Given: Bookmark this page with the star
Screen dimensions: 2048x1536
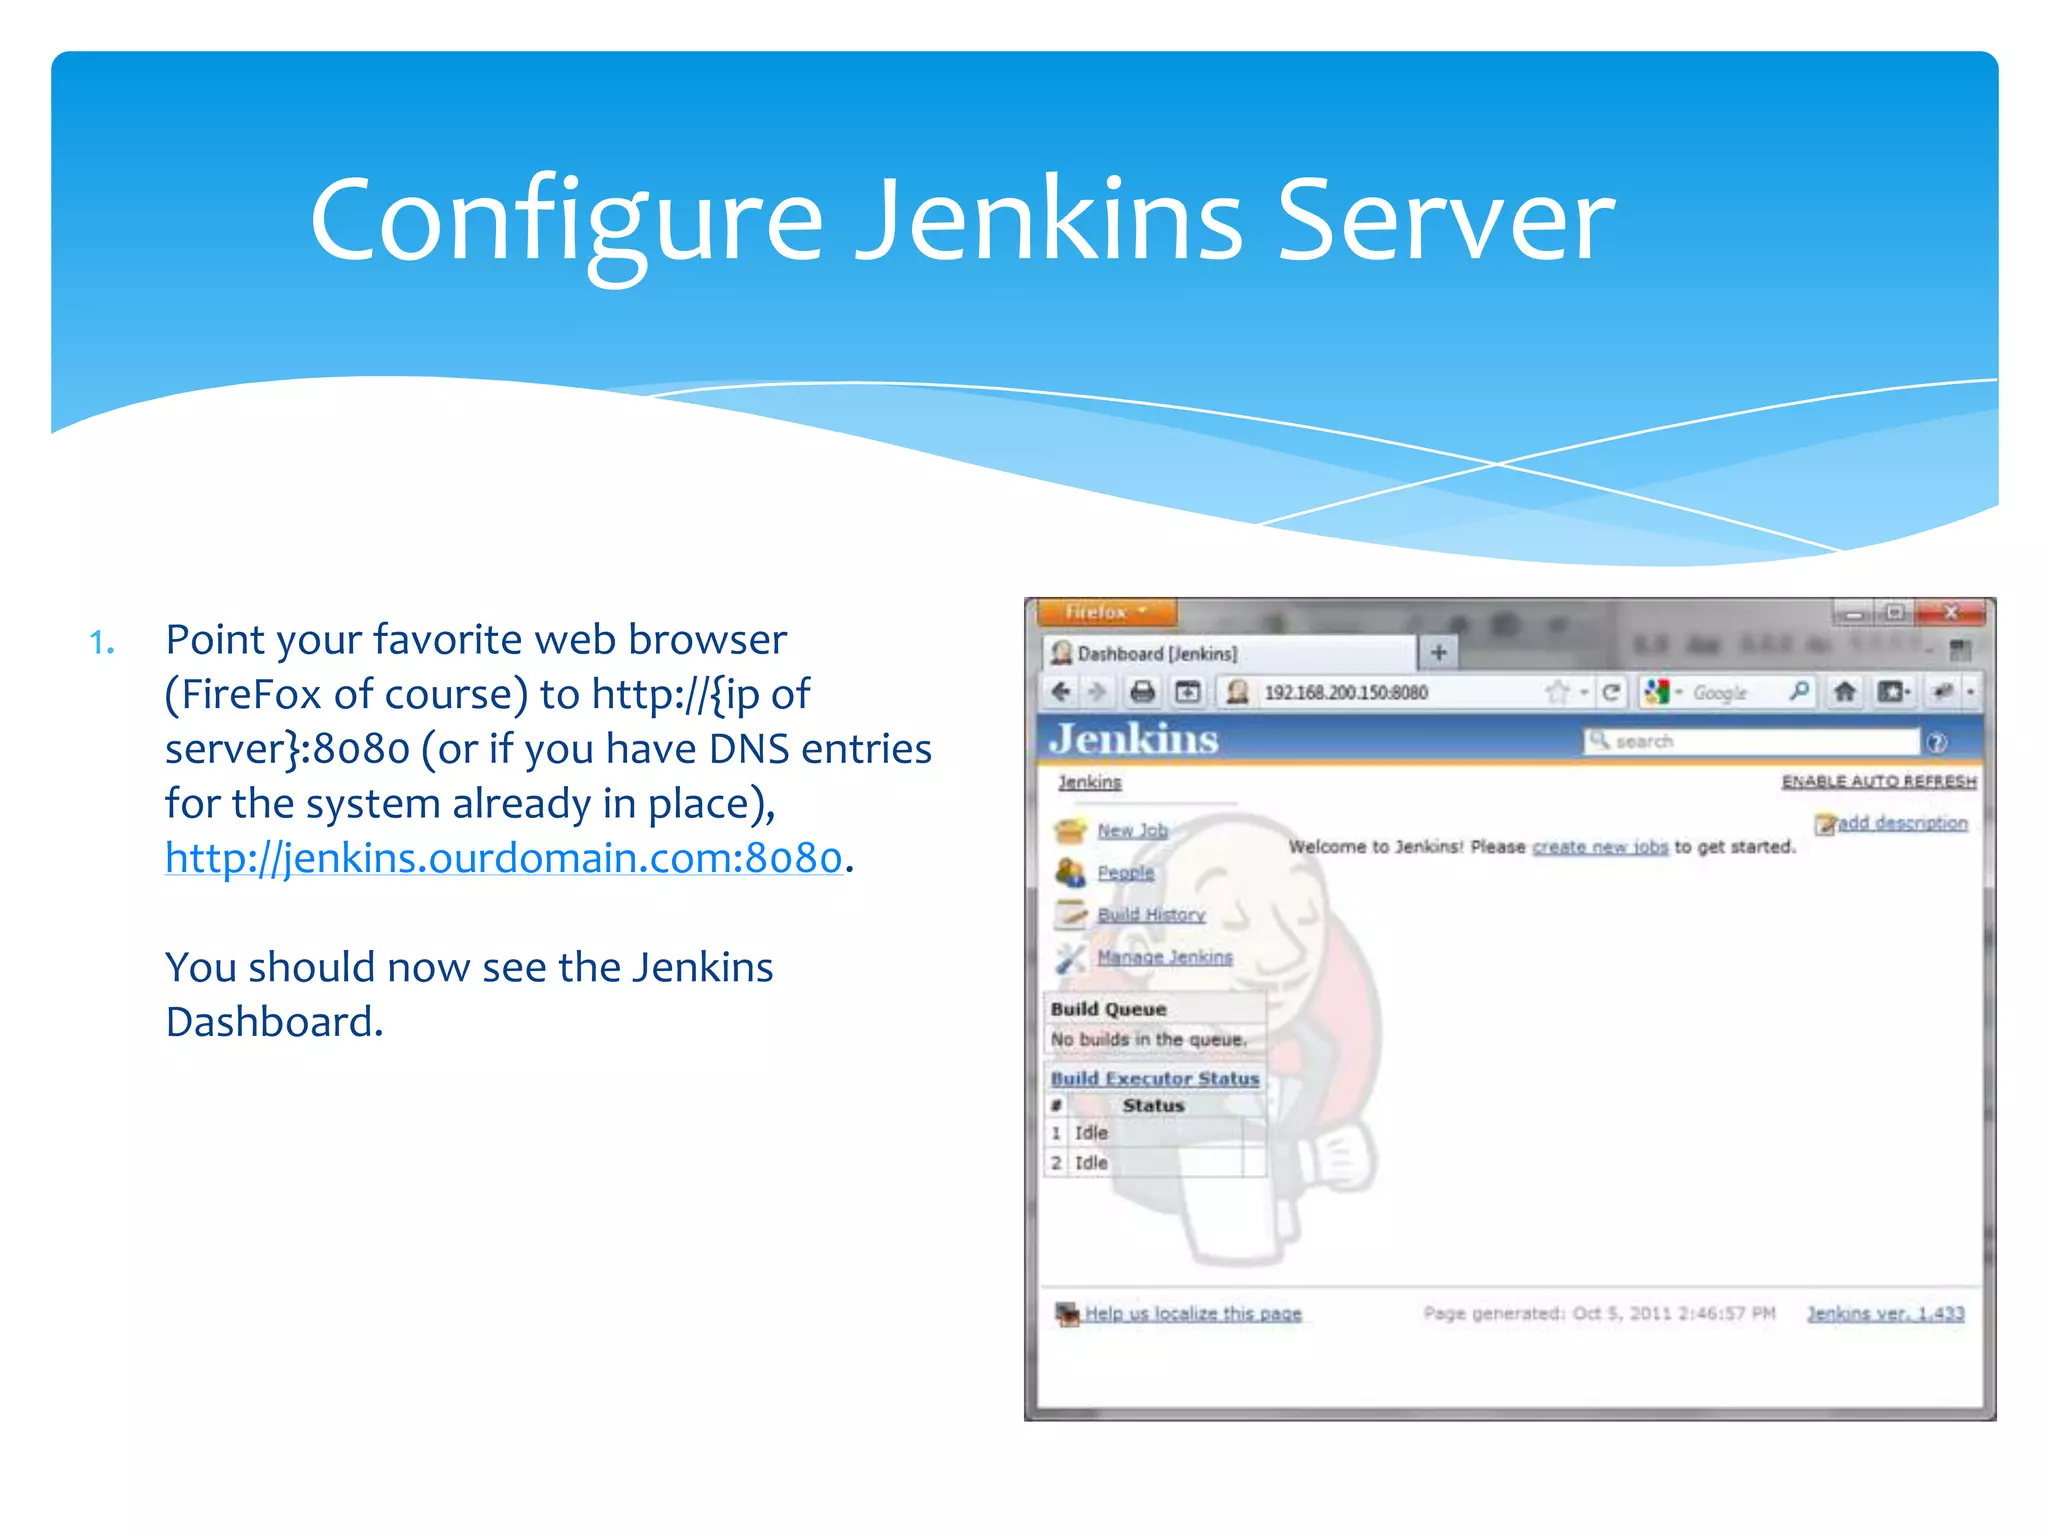Looking at the screenshot, I should click(1557, 692).
